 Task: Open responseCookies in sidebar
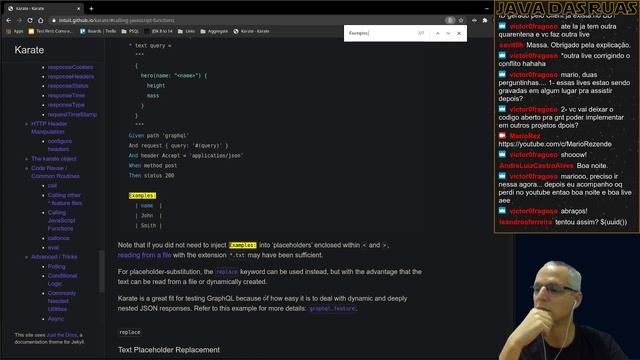tap(70, 67)
